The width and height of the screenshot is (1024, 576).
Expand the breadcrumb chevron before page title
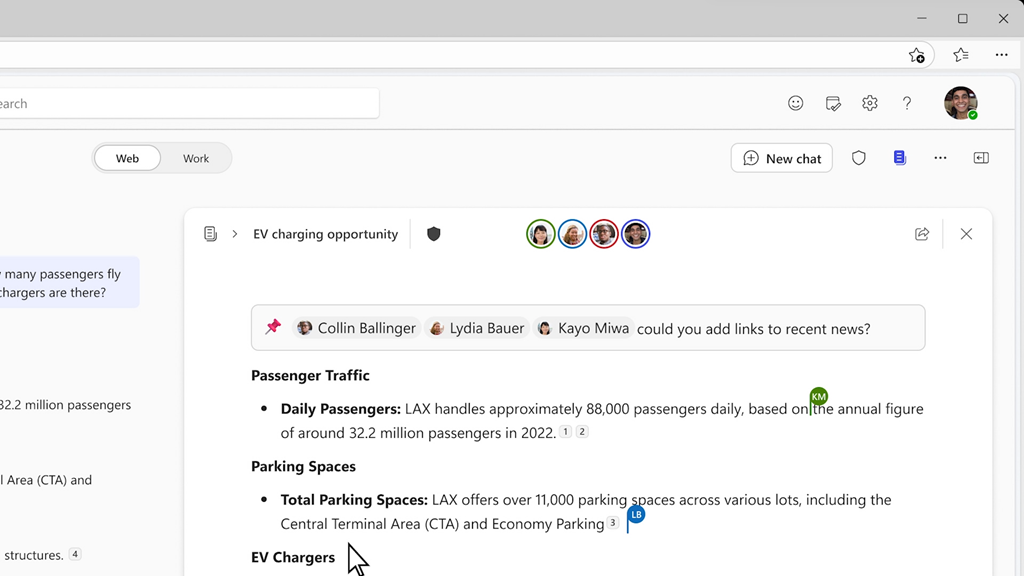pyautogui.click(x=235, y=234)
